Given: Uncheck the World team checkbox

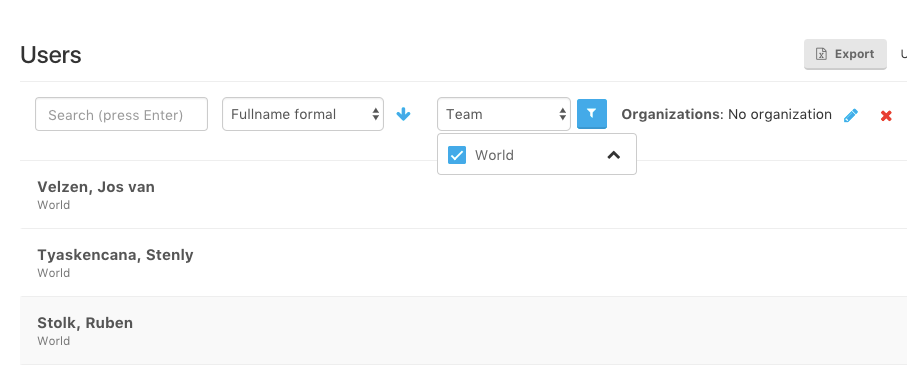Looking at the screenshot, I should coord(457,155).
